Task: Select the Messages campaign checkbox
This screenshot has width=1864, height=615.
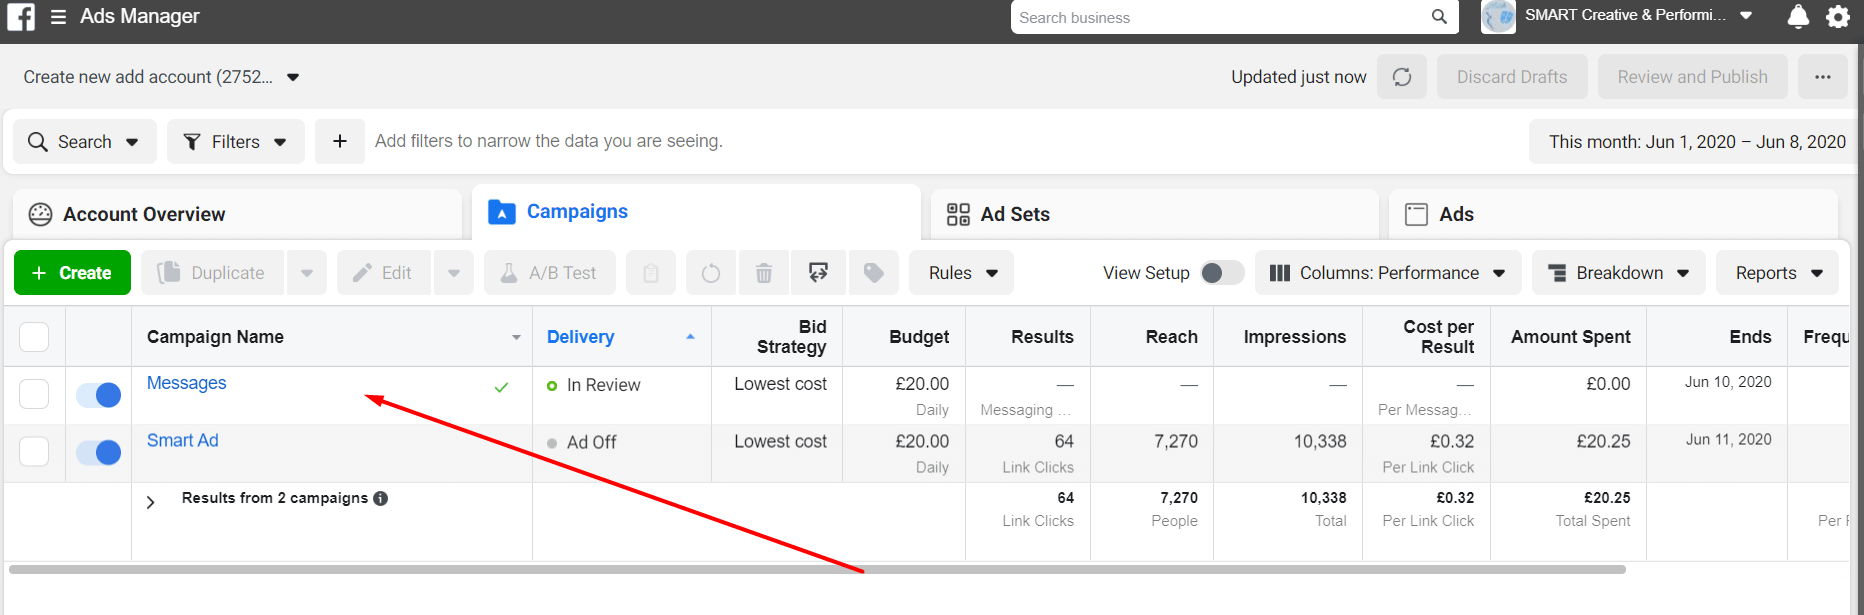Action: pos(34,394)
